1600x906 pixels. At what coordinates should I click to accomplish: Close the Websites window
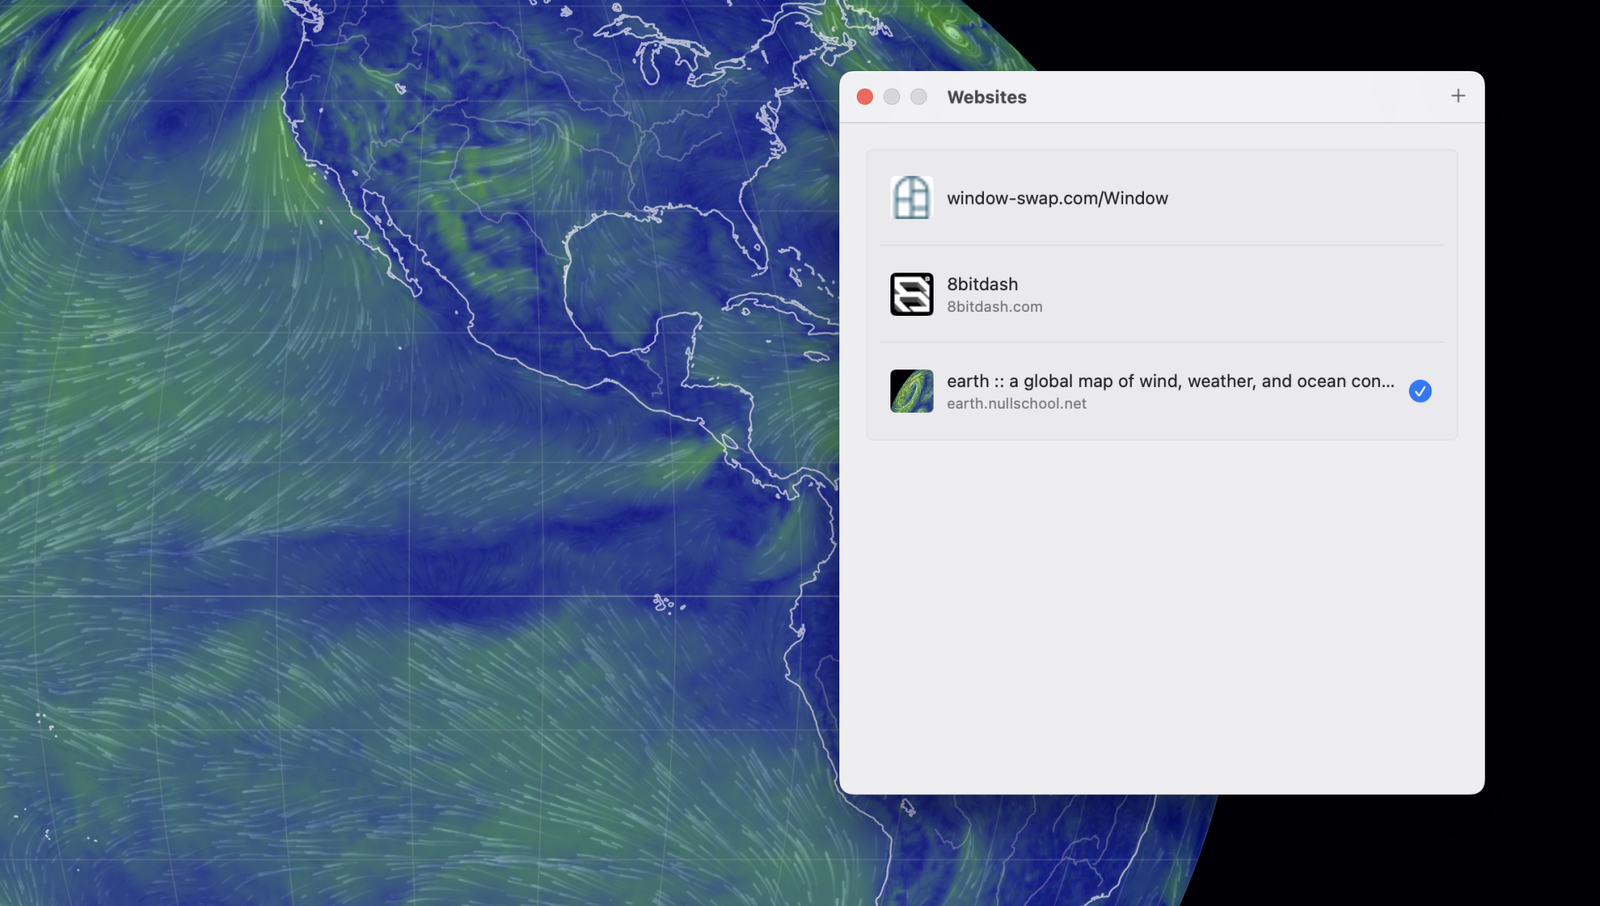click(865, 97)
